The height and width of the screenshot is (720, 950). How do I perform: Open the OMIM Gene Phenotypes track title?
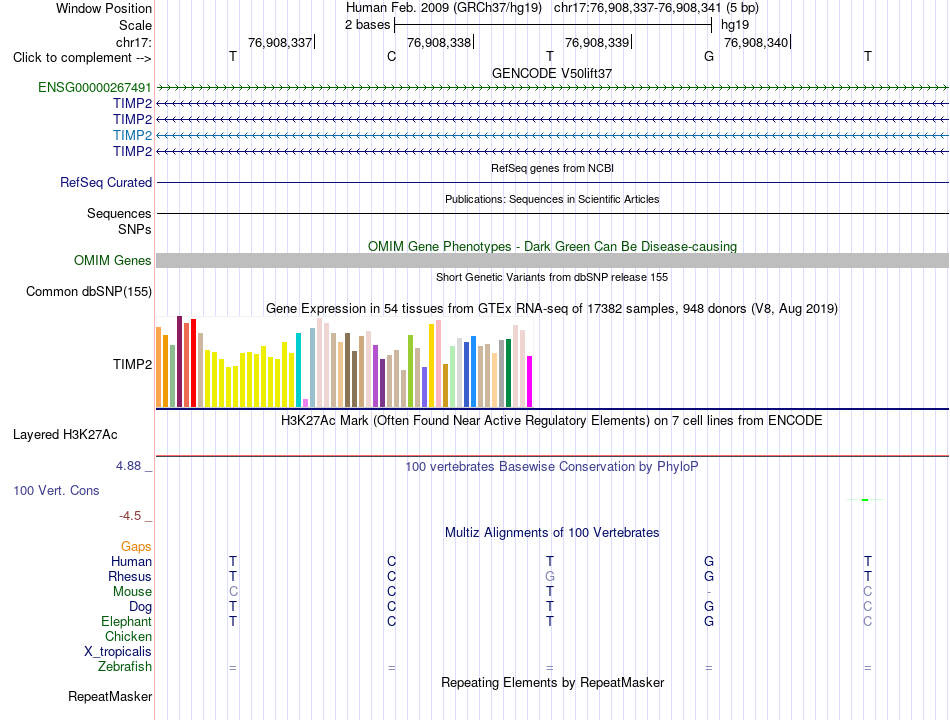click(x=553, y=246)
